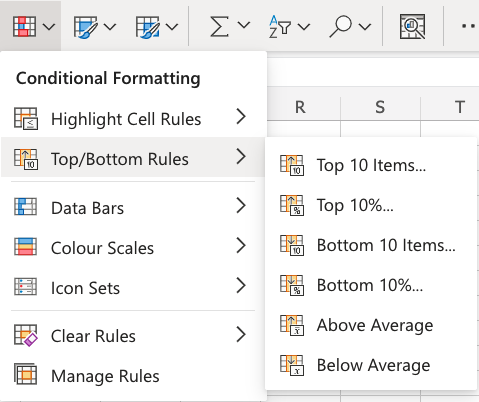Click the Cell Styles paintbrush icon
The height and width of the screenshot is (402, 479).
[147, 26]
